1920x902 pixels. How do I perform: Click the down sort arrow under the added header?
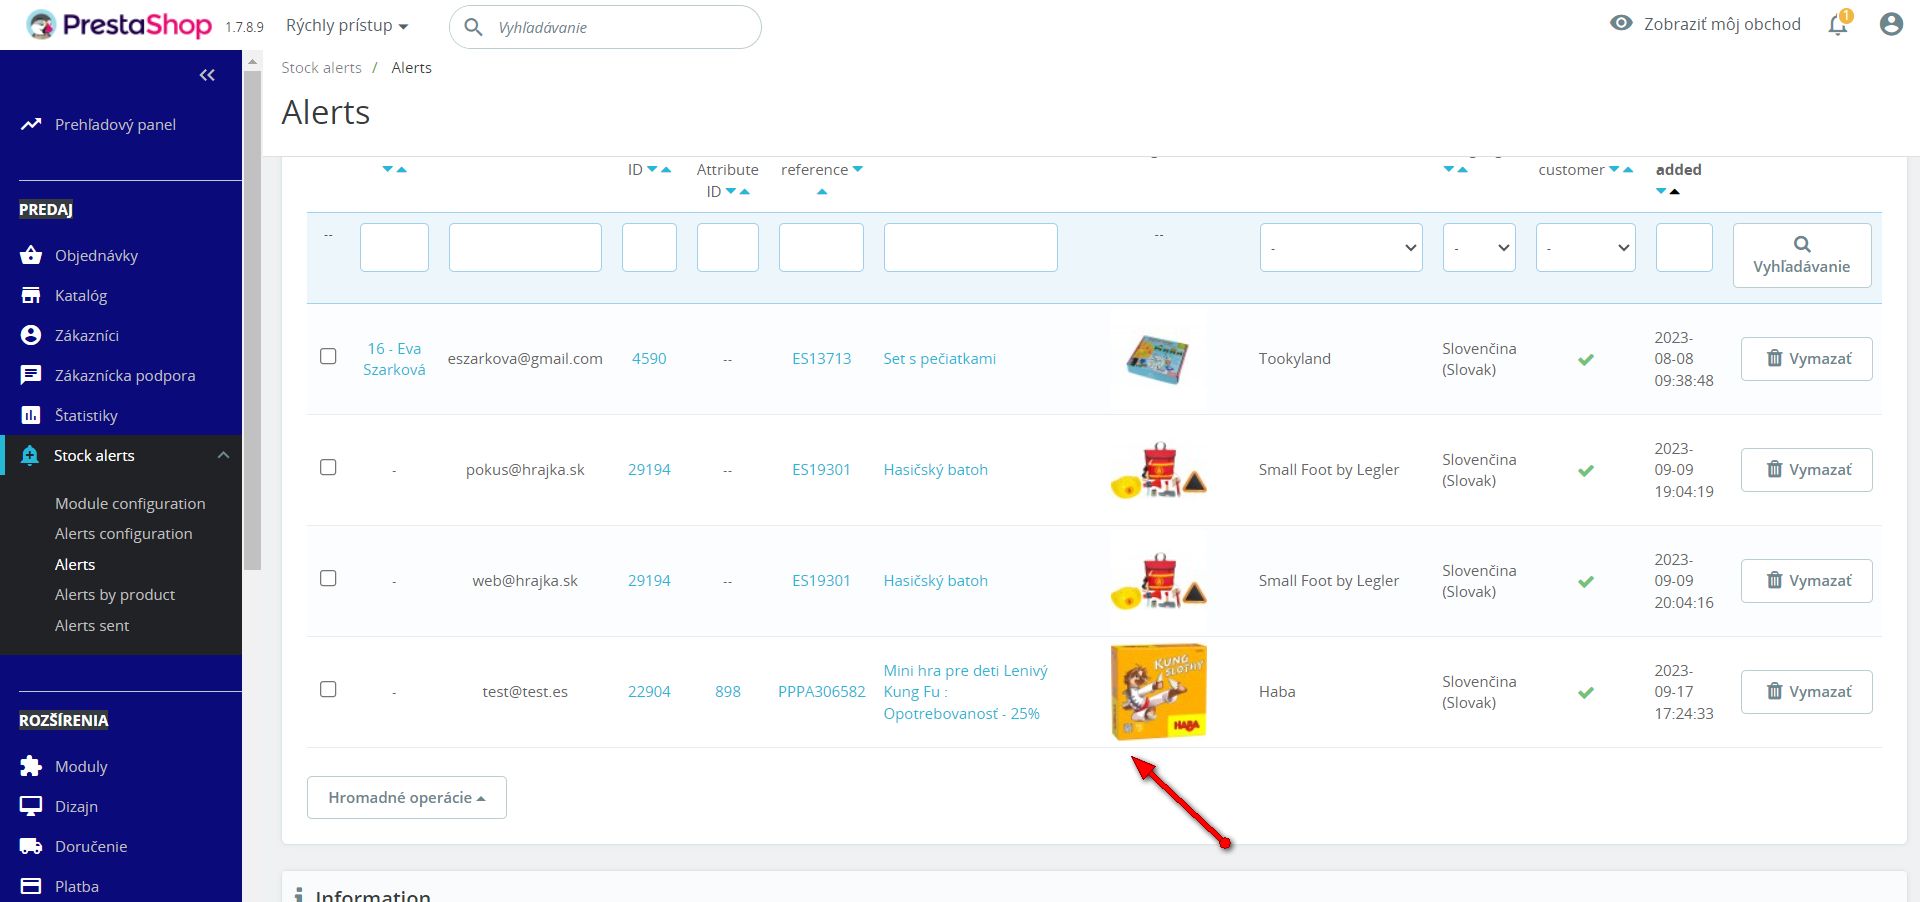tap(1661, 191)
